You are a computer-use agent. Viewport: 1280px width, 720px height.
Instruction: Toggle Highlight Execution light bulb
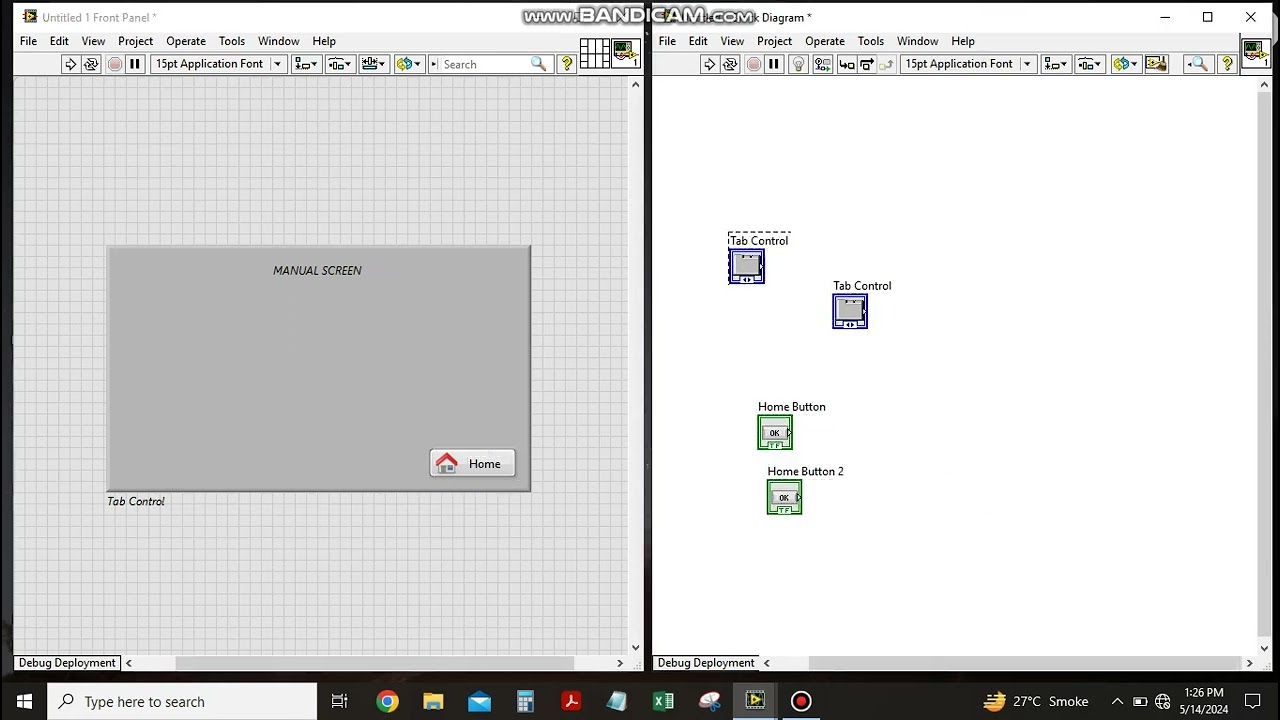click(798, 64)
